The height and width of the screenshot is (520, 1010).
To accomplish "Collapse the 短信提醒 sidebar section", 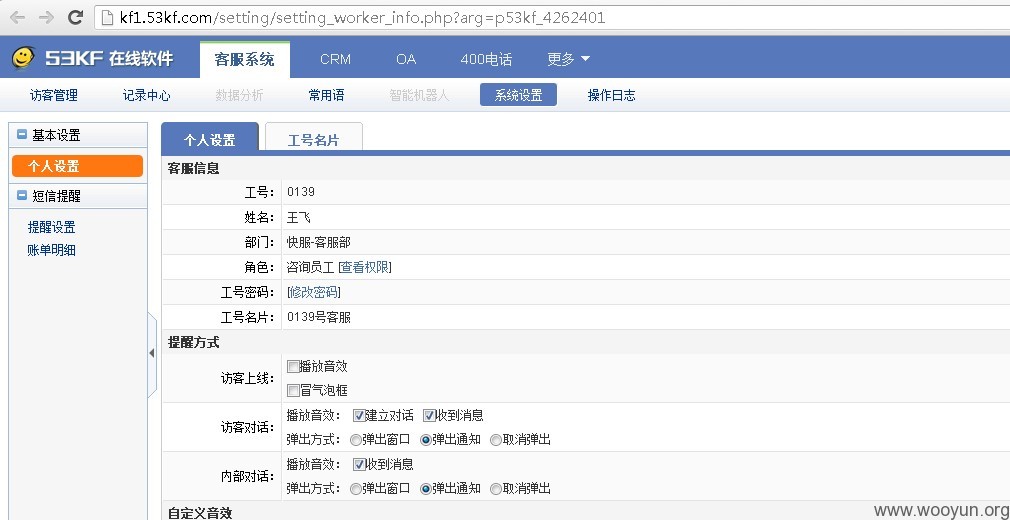I will coord(23,196).
